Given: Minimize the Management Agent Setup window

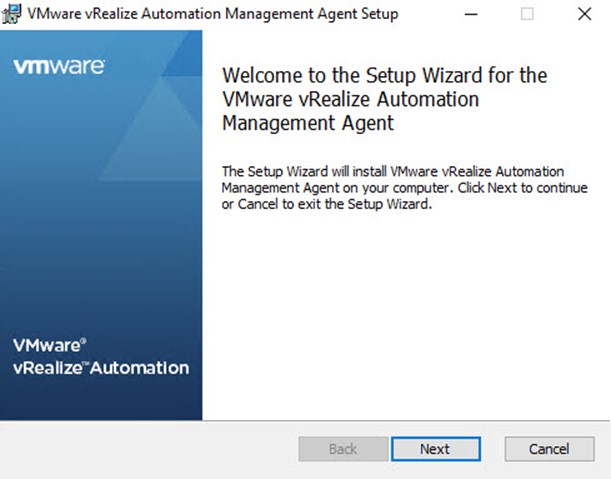Looking at the screenshot, I should 471,14.
